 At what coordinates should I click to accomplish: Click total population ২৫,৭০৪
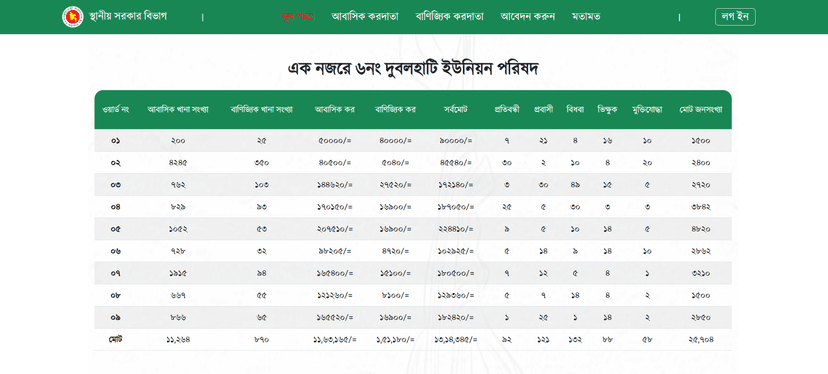[701, 340]
